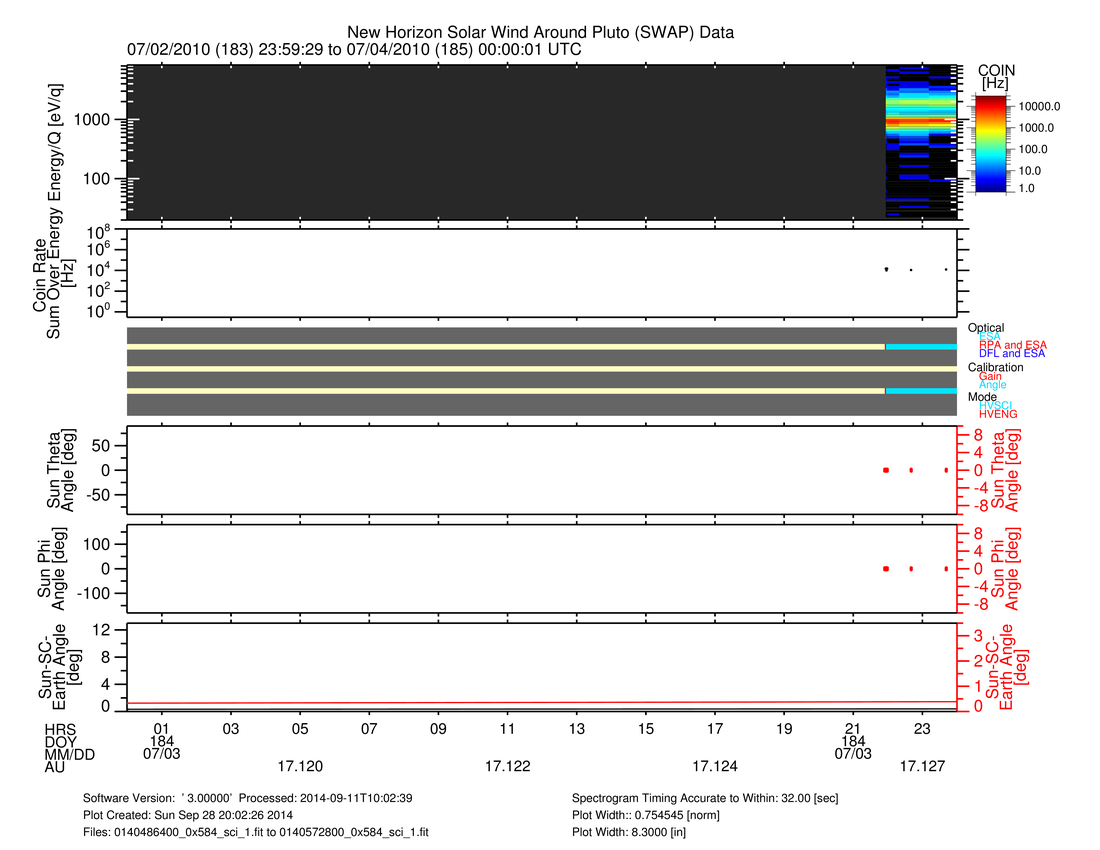Click the rightmost red point in the Sun Theta plot
This screenshot has width=1100, height=850.
946,469
